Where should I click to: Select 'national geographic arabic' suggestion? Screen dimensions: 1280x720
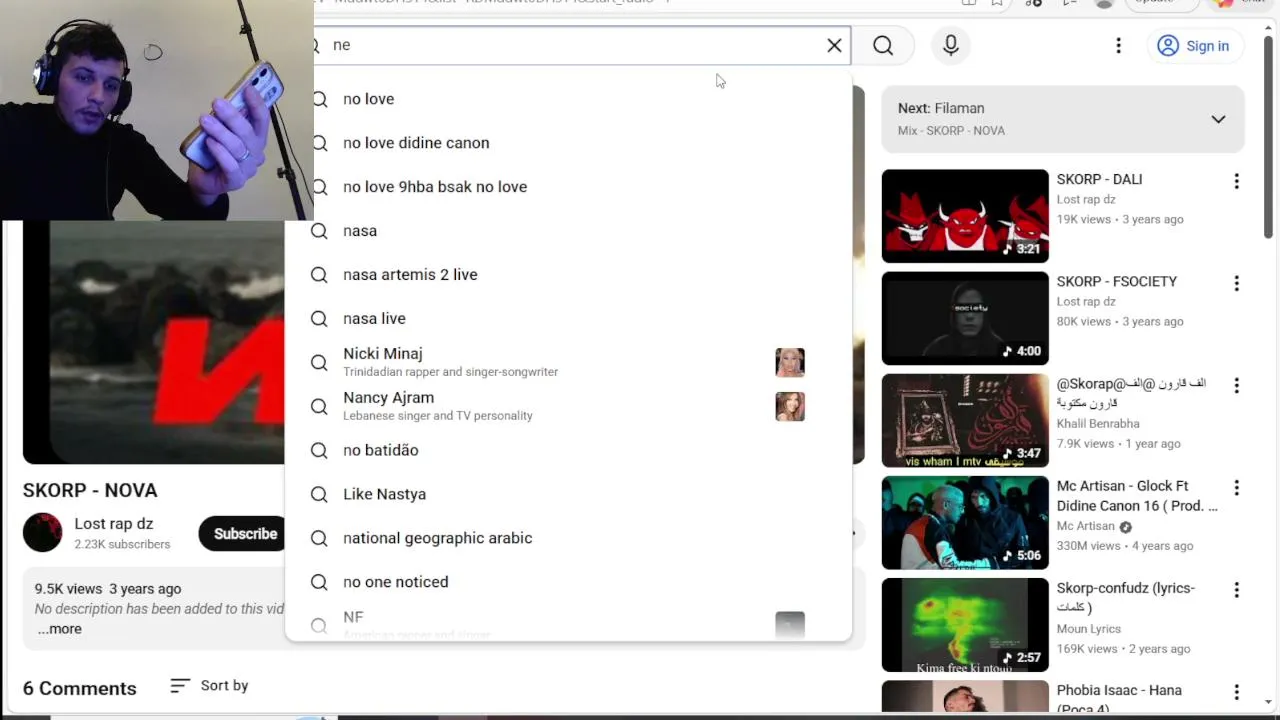click(568, 538)
